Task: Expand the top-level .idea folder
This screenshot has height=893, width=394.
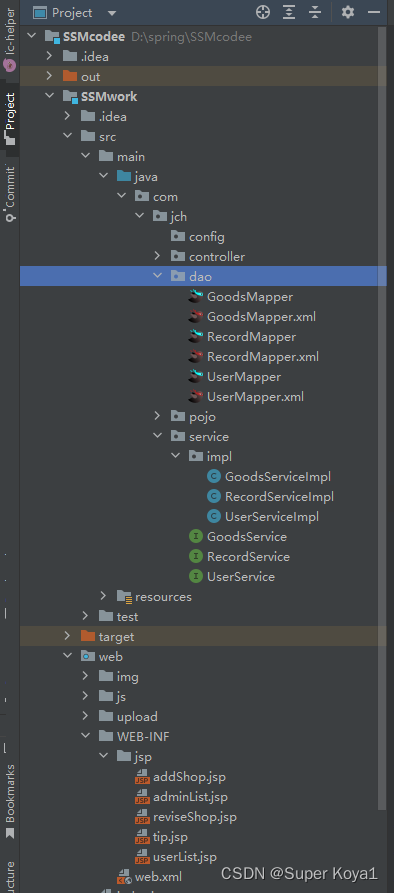Action: click(x=50, y=56)
